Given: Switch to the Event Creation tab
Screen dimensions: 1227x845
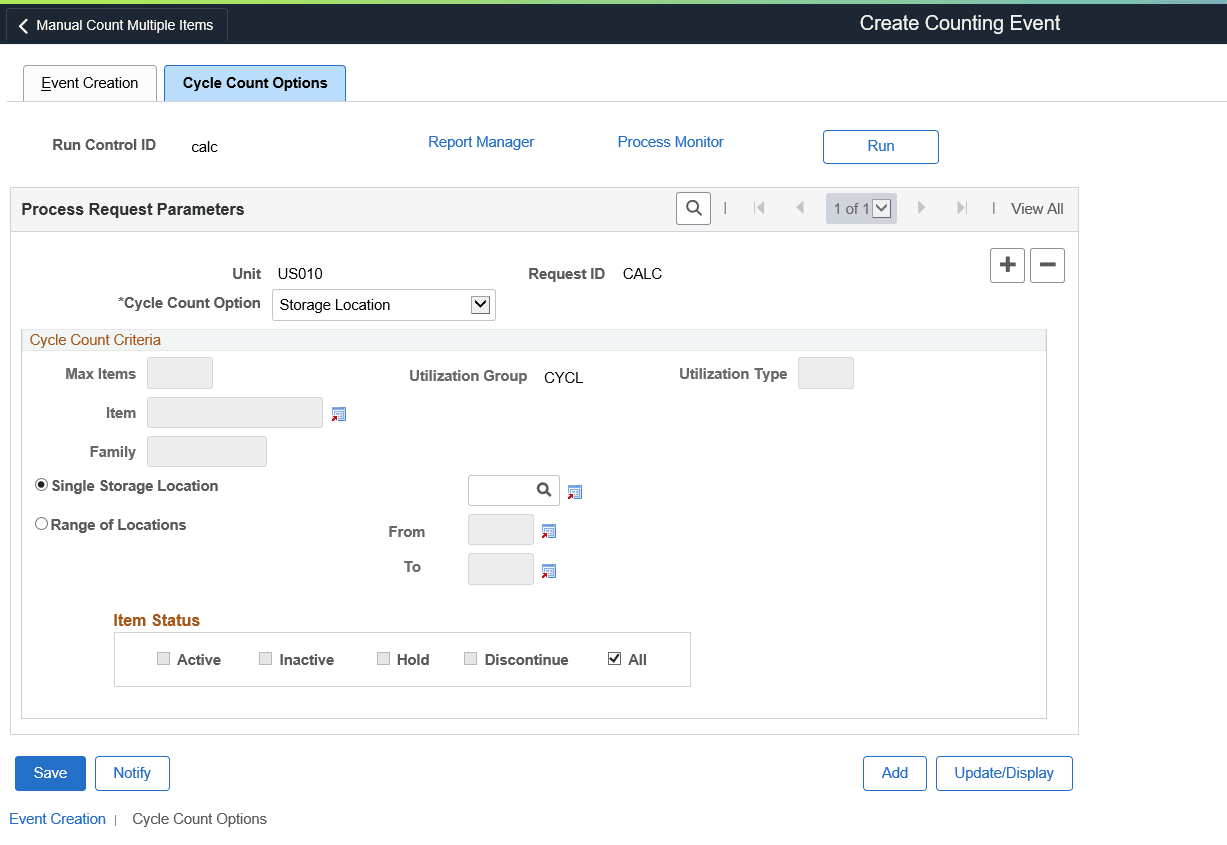Looking at the screenshot, I should click(89, 83).
